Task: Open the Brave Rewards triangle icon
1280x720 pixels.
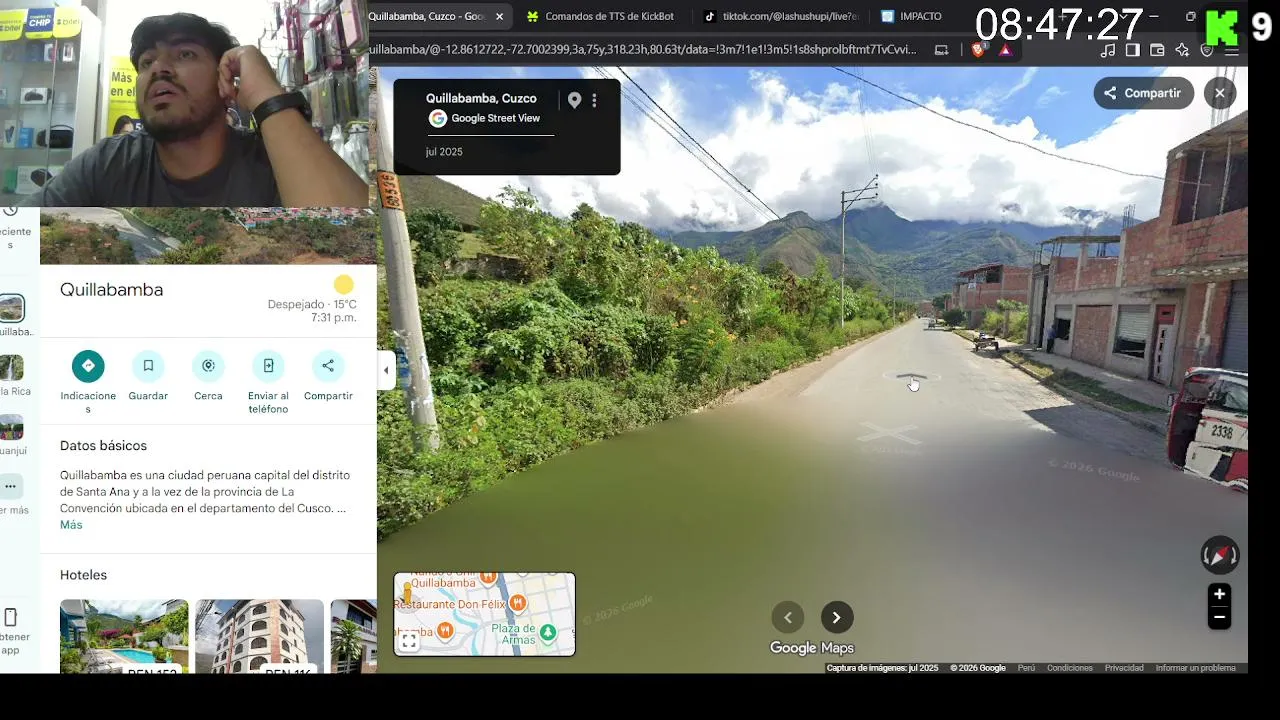Action: pyautogui.click(x=1005, y=50)
